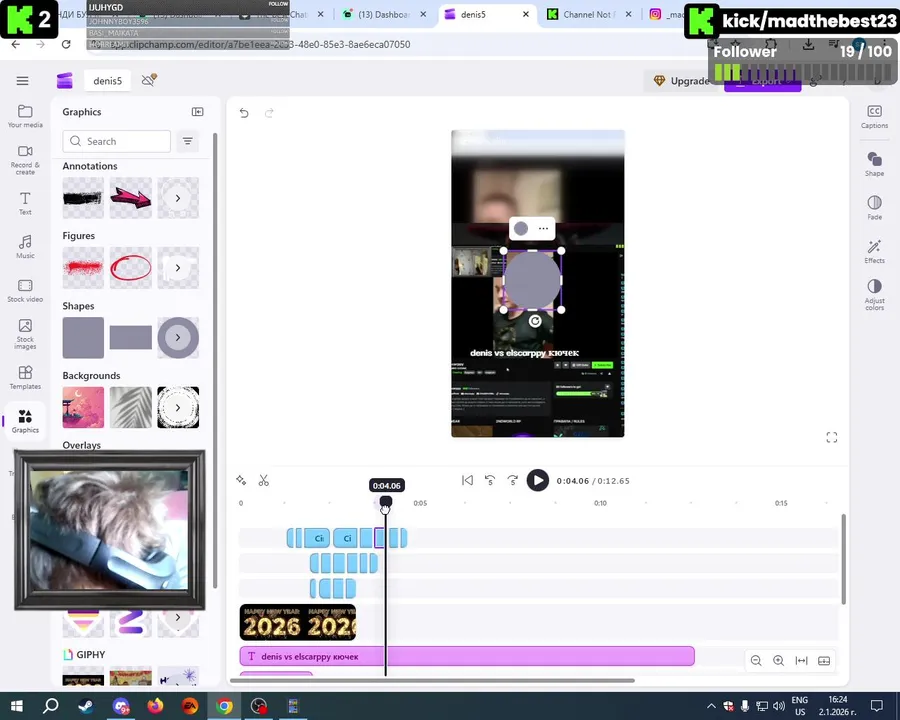Open the Effects panel
900x720 pixels.
(874, 251)
